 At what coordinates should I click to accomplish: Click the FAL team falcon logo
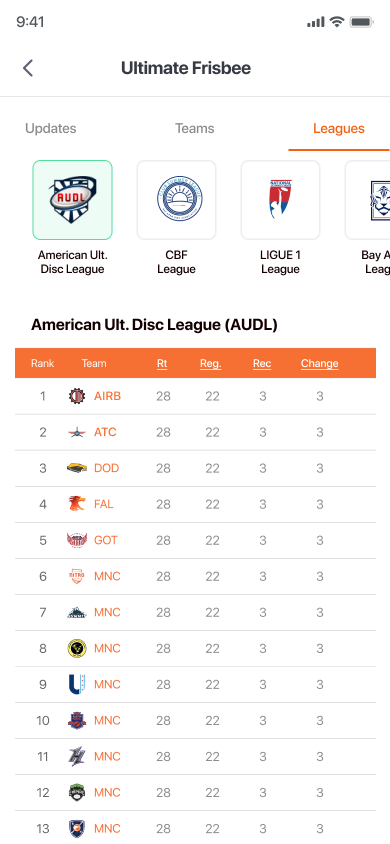(77, 504)
